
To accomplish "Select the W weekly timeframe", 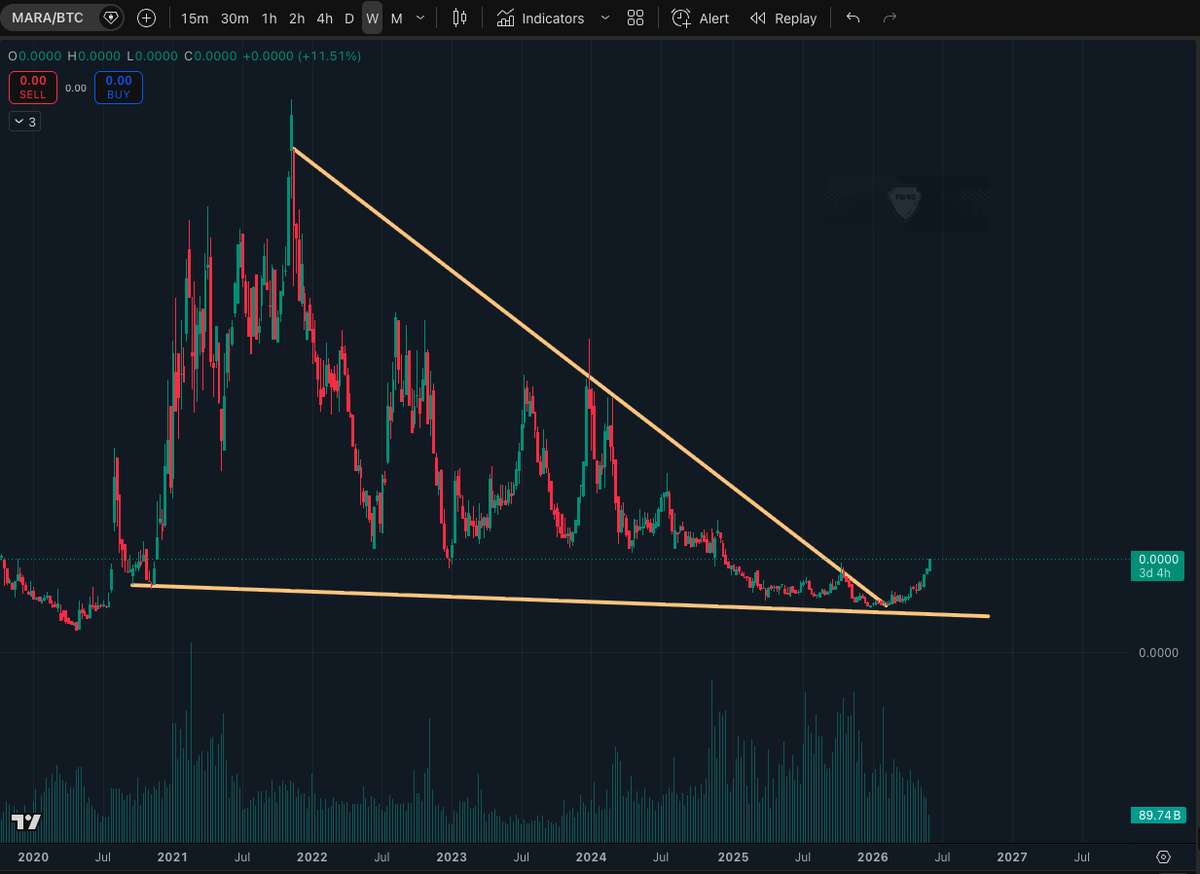I will tap(372, 18).
